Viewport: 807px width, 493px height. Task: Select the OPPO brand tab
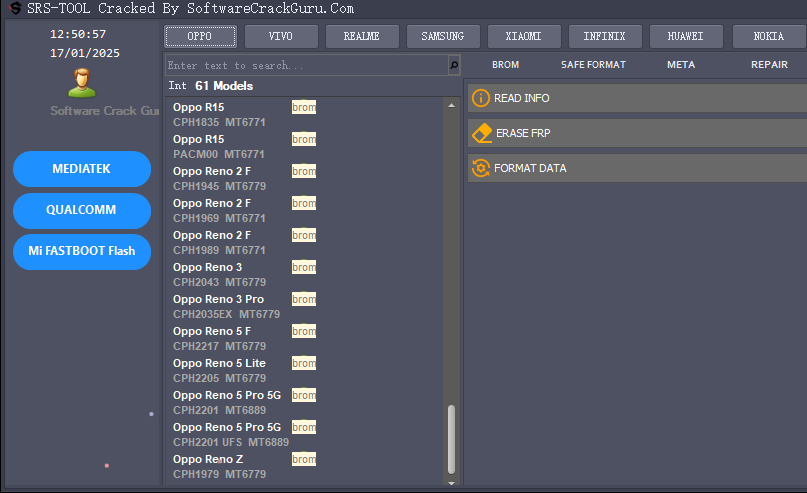pyautogui.click(x=200, y=37)
